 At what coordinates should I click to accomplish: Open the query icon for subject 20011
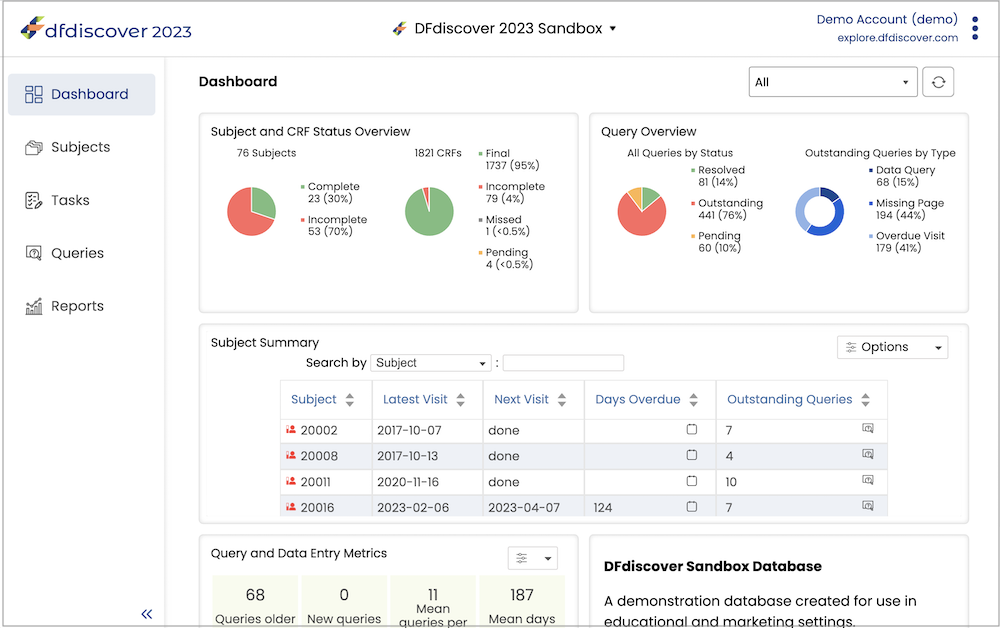pos(867,480)
